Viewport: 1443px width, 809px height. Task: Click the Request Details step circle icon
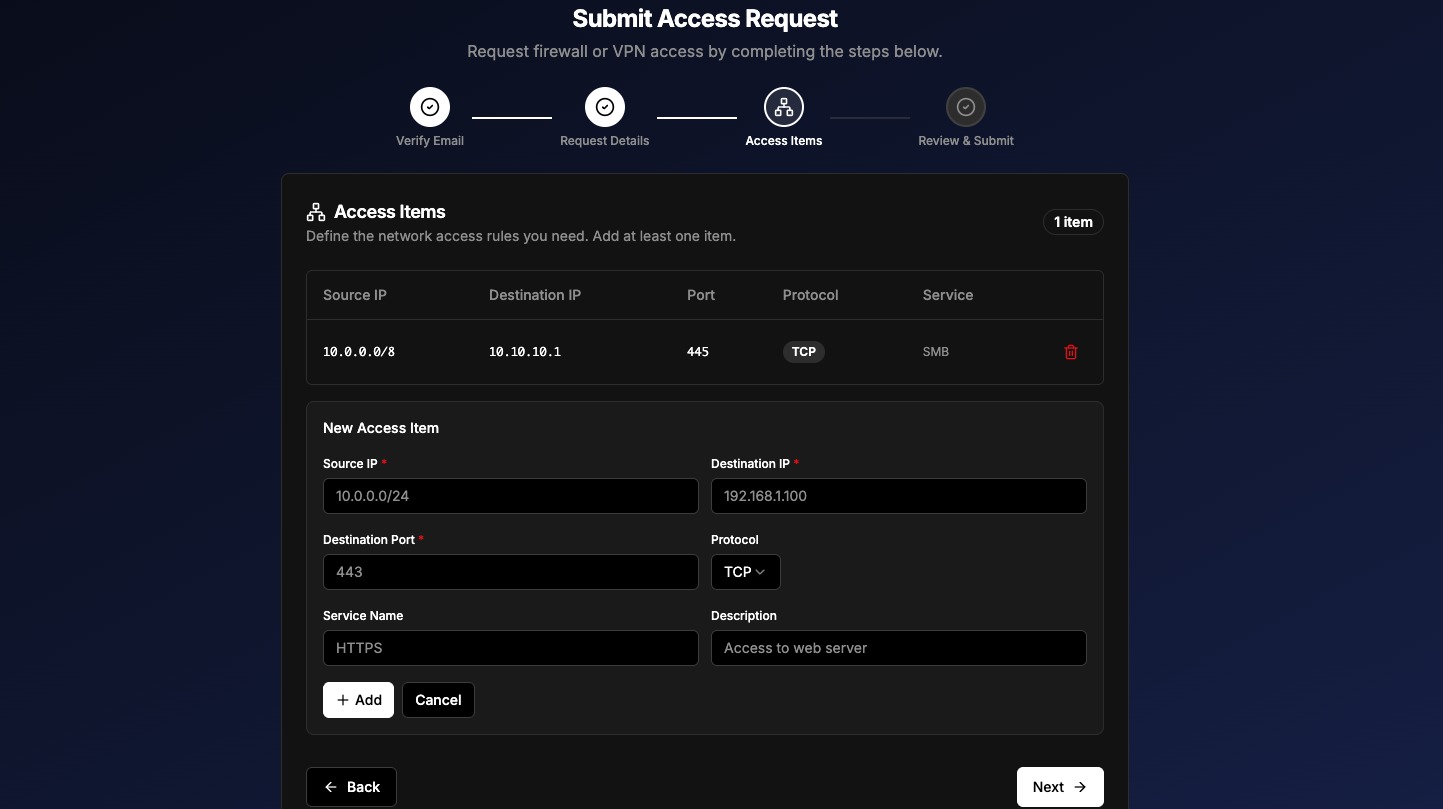point(605,107)
